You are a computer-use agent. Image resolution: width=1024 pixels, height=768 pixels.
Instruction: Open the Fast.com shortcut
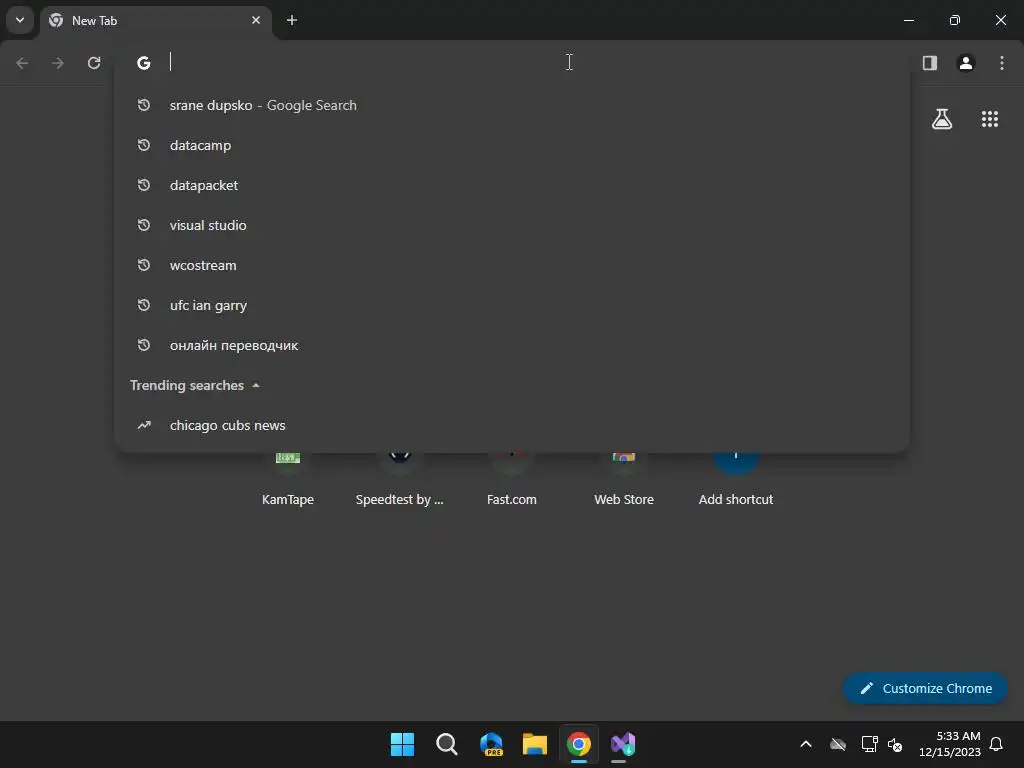point(512,480)
